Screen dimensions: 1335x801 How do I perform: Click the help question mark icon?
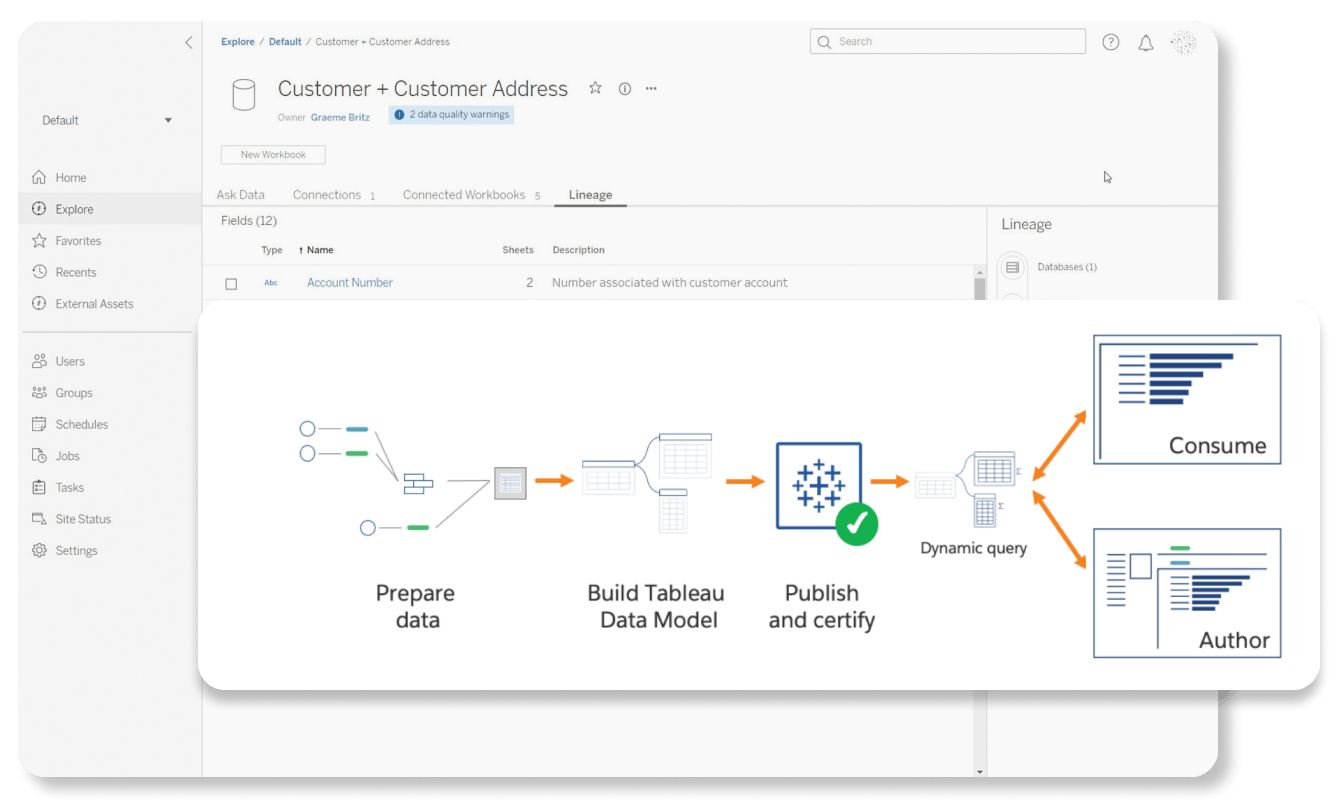pos(1110,42)
